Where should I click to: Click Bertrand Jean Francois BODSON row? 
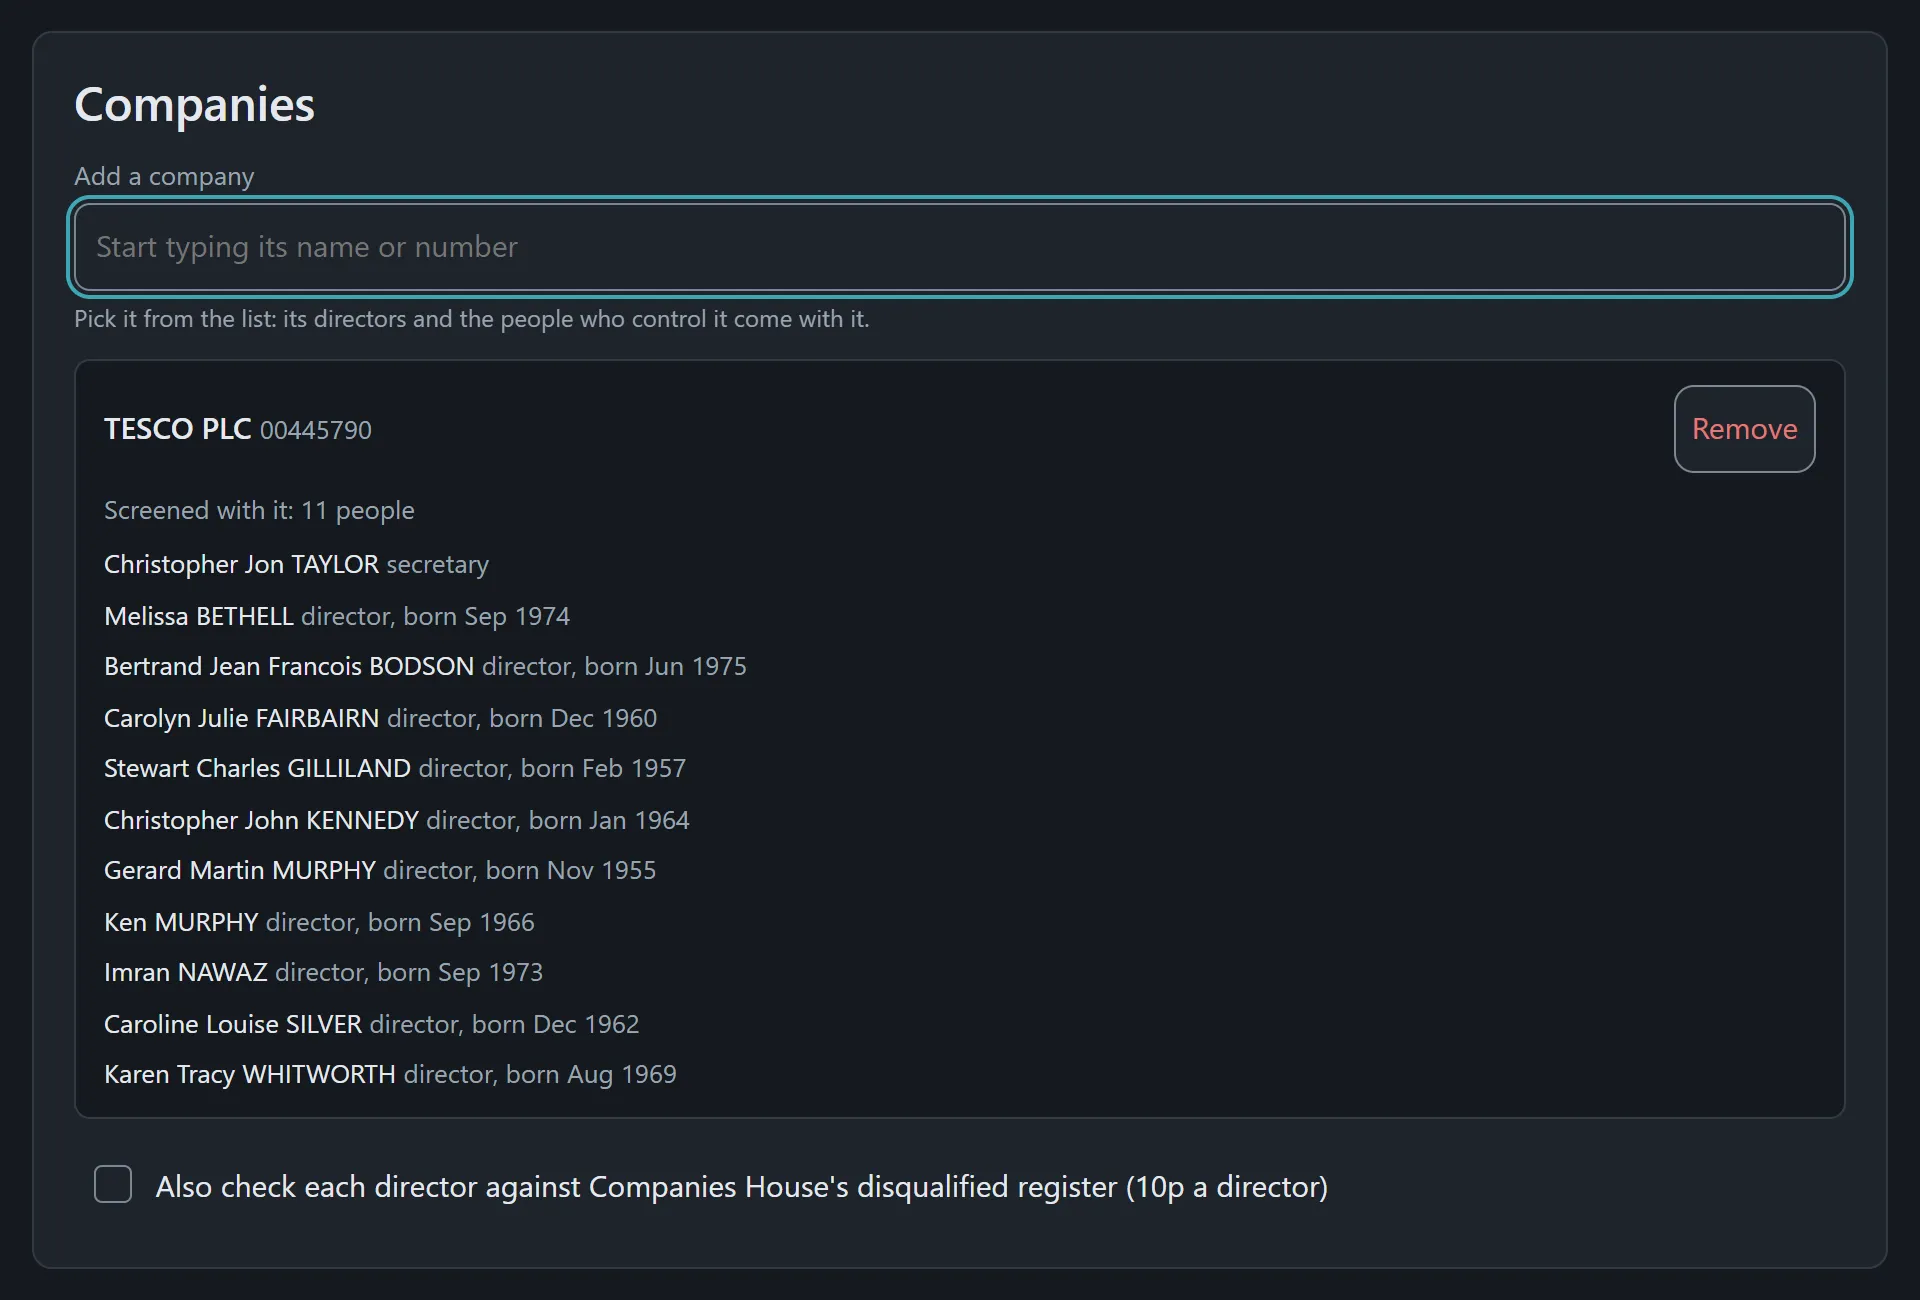click(425, 666)
